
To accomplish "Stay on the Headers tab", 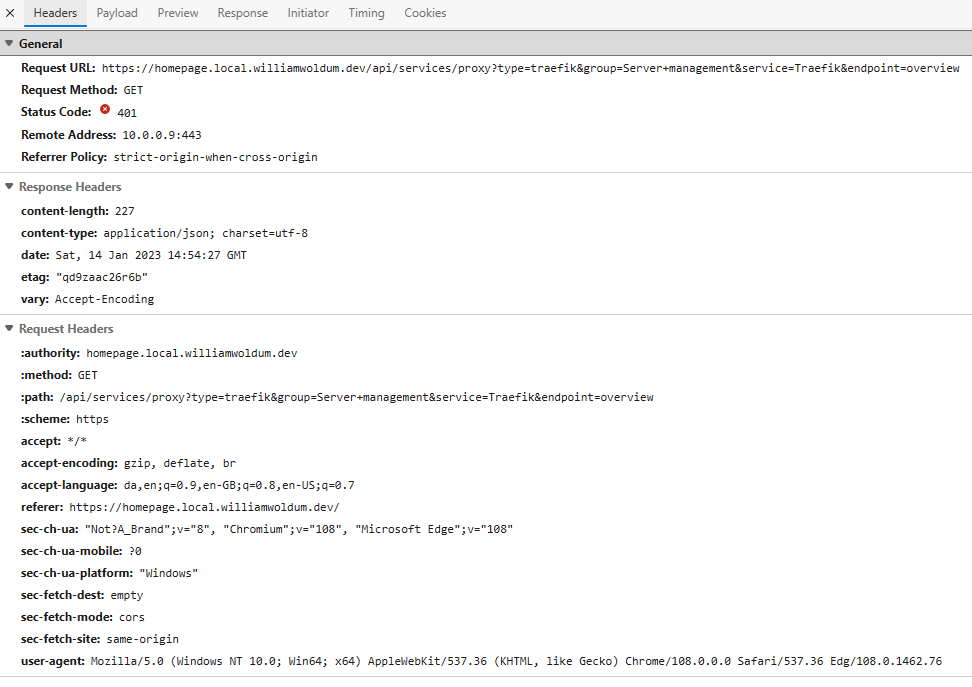I will point(55,13).
